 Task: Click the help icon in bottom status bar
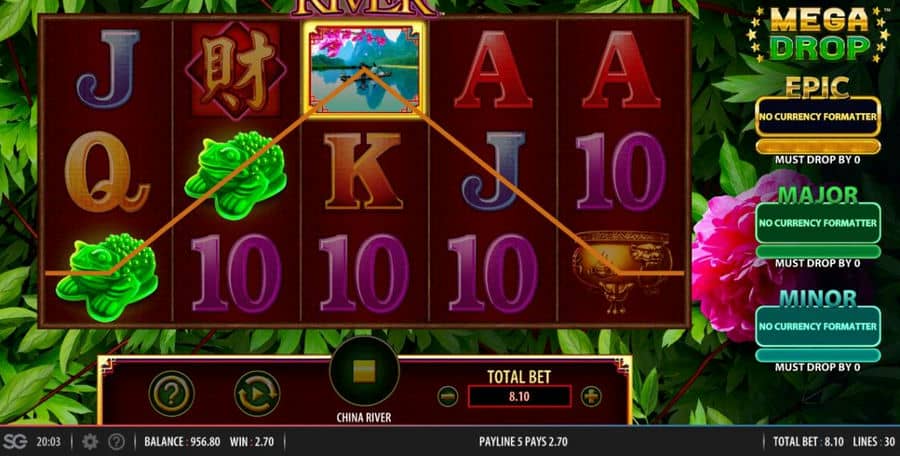117,442
